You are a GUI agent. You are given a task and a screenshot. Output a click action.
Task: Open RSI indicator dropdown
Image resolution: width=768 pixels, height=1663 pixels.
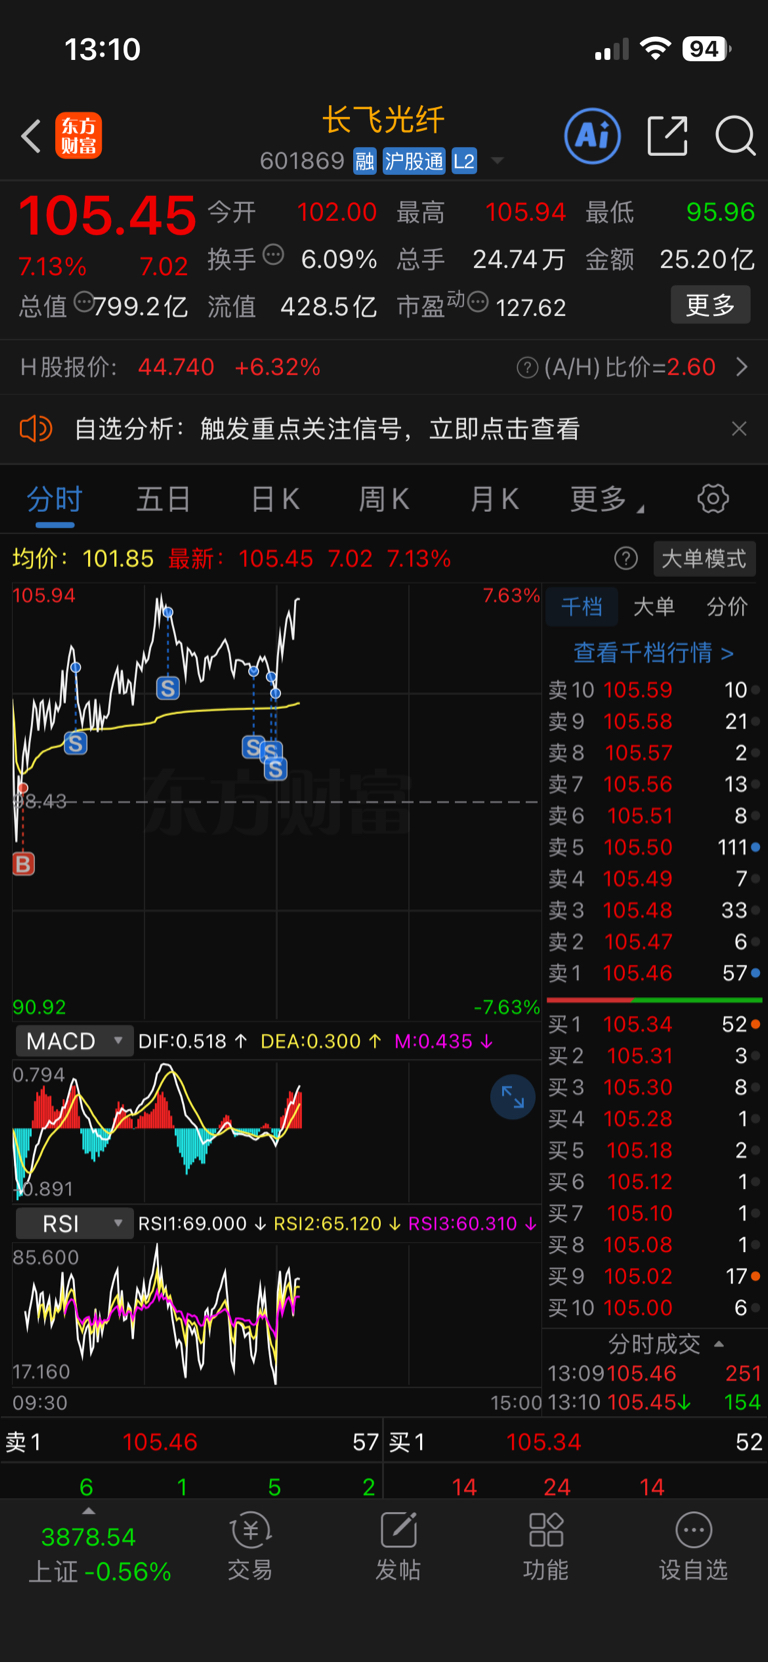point(75,1224)
